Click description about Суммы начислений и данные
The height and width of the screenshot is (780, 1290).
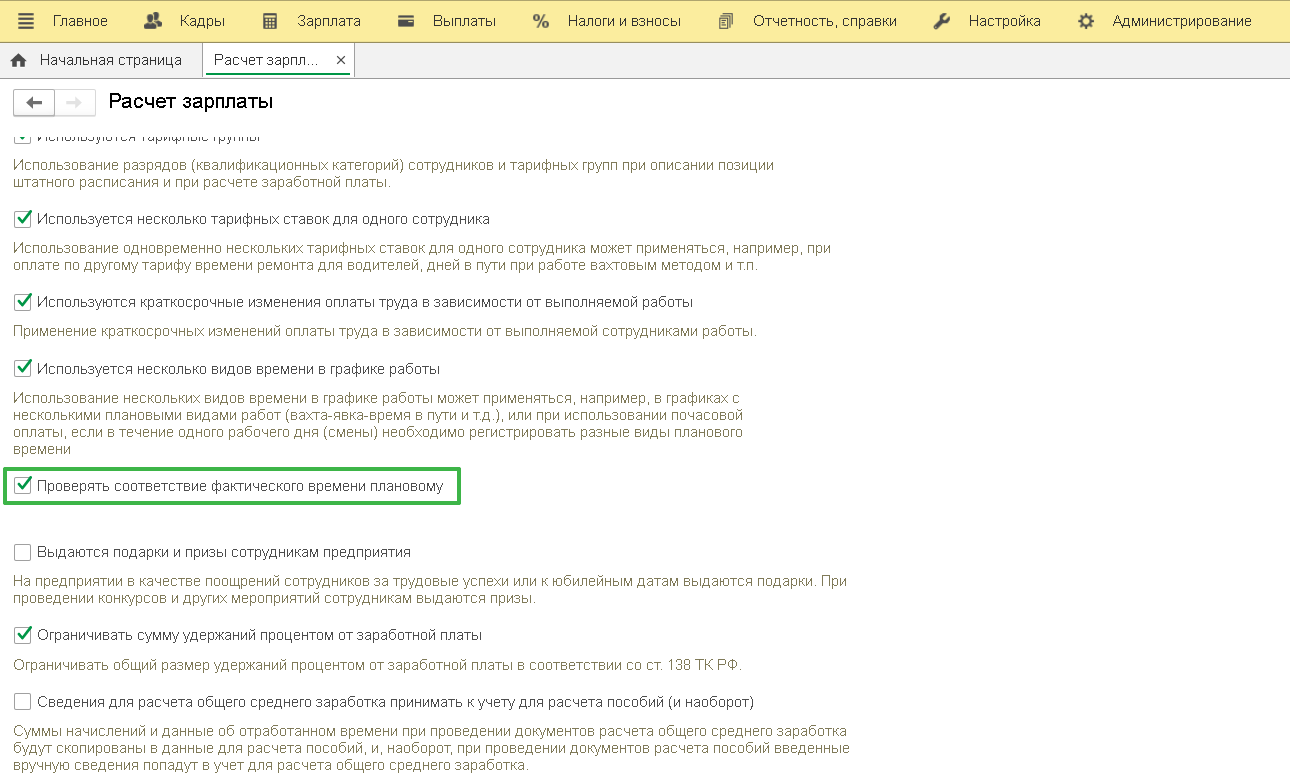(431, 748)
